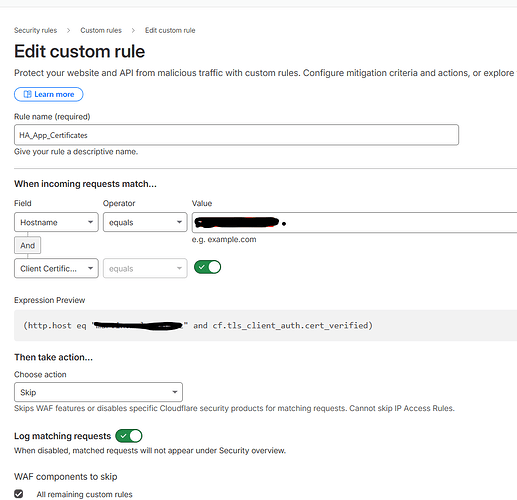Click the Edit custom rule breadcrumb
517x500 pixels.
pyautogui.click(x=170, y=30)
